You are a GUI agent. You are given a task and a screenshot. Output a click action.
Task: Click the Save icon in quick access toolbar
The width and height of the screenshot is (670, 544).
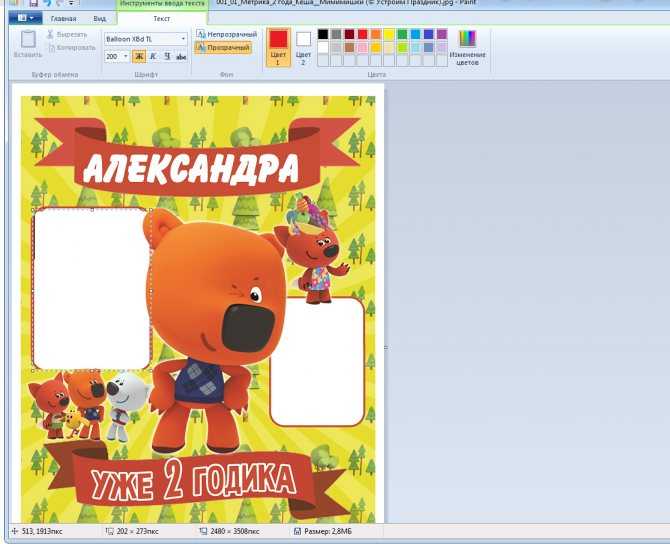pyautogui.click(x=33, y=3)
